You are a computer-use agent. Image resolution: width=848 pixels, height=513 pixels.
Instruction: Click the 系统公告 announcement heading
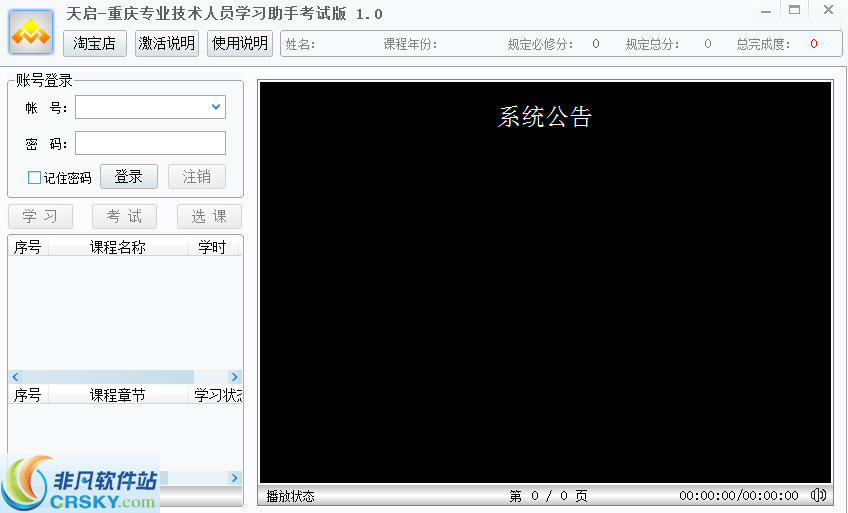click(x=545, y=117)
